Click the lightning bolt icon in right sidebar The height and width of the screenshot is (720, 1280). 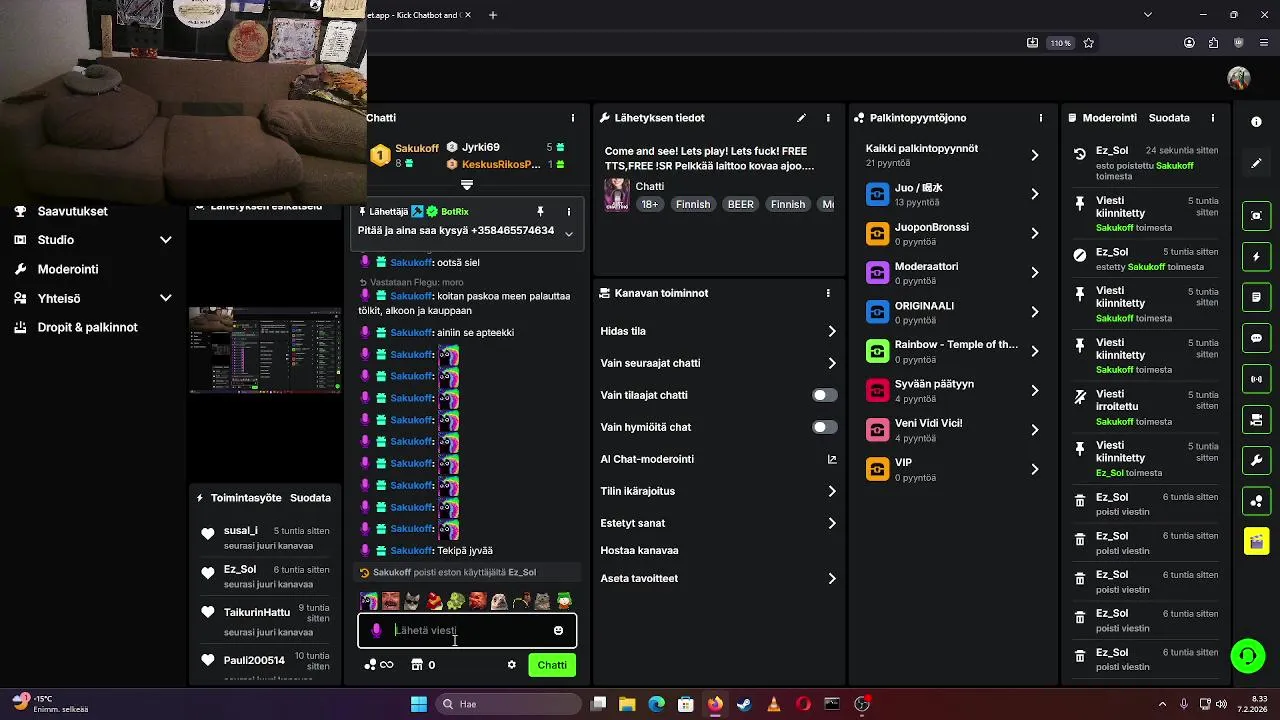pos(1256,257)
